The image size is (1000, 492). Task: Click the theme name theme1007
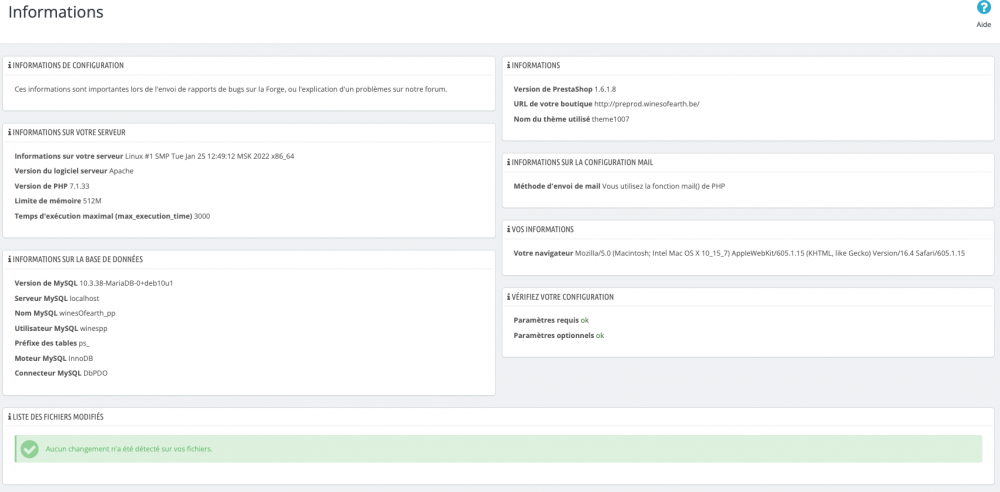point(612,119)
